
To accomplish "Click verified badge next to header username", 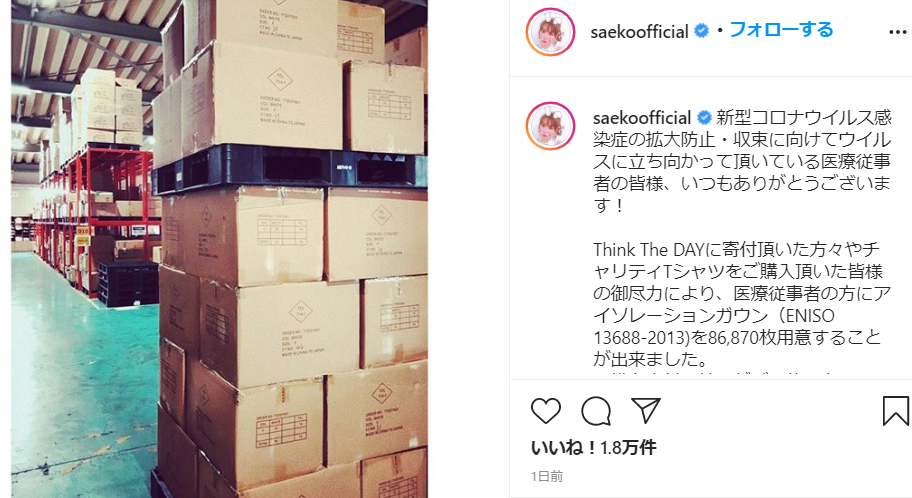I will [702, 31].
